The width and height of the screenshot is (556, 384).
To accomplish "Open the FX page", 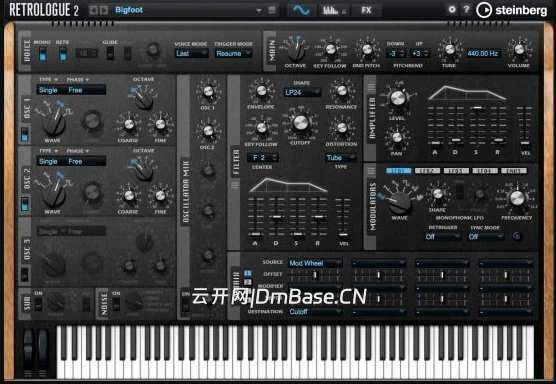I will coord(366,10).
